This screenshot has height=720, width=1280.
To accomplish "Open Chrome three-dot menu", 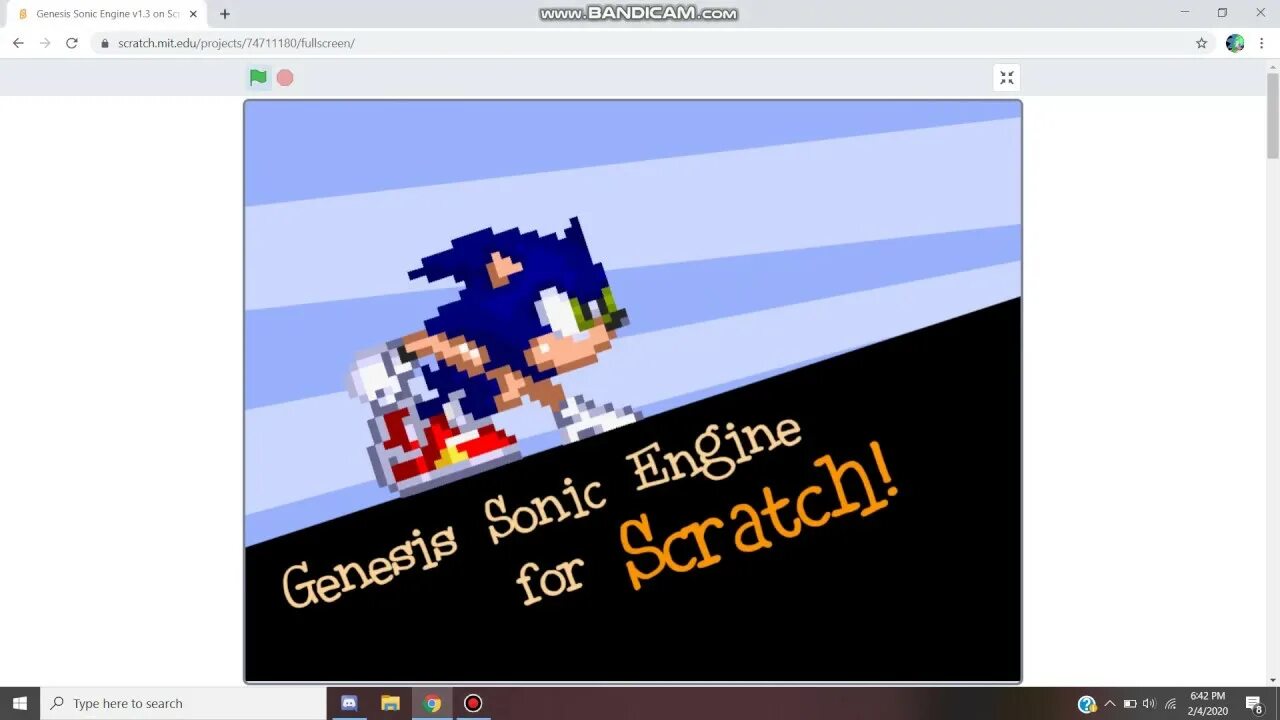I will pos(1263,43).
